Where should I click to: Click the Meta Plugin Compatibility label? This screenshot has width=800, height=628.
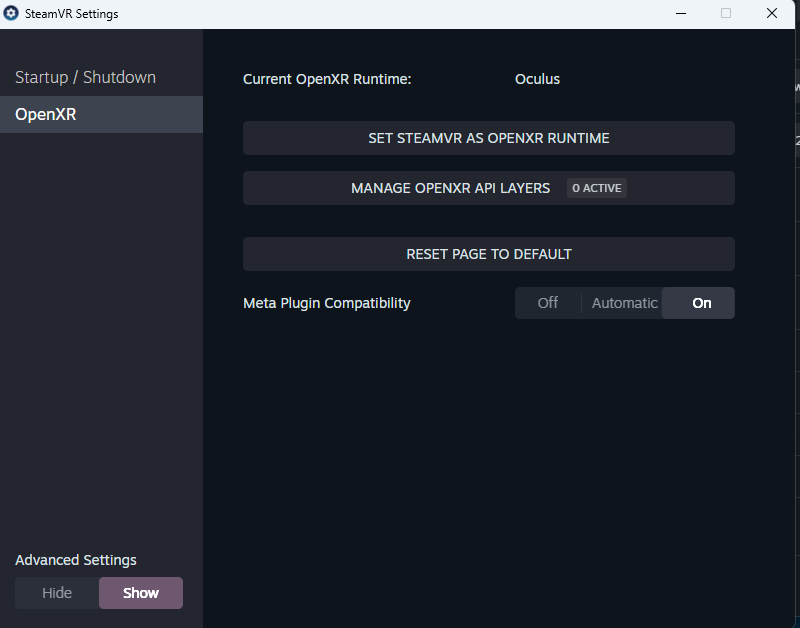(327, 304)
